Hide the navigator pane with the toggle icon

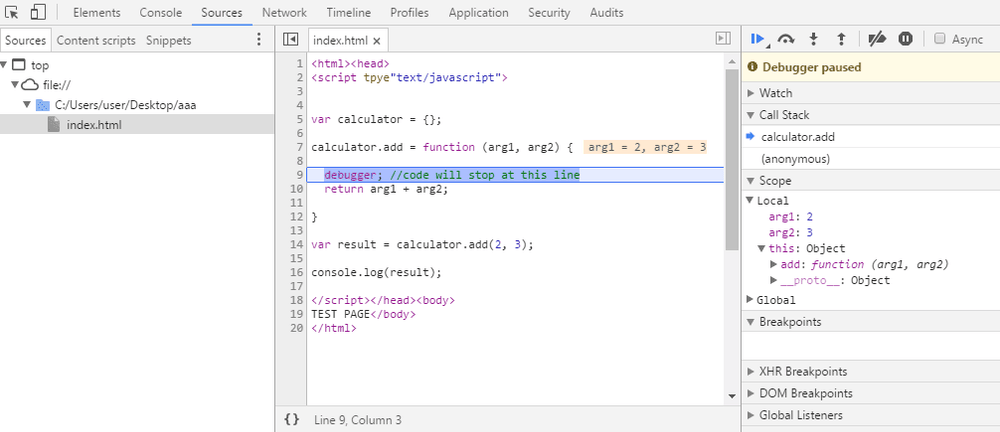290,40
